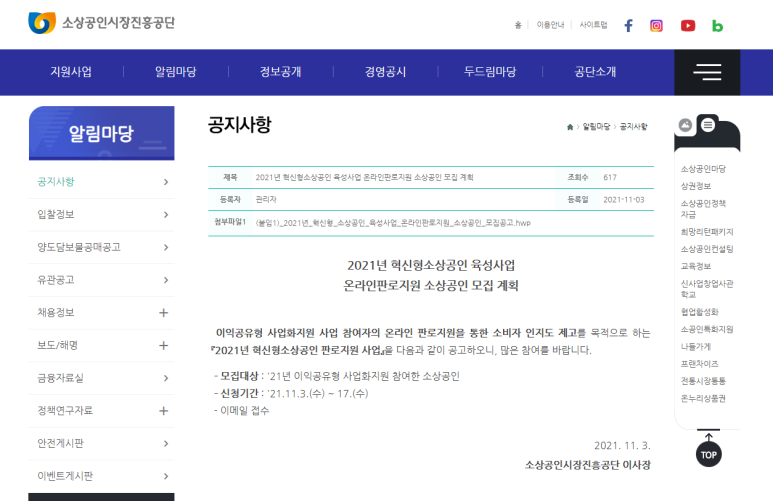Open the 알림마당 top menu
Image resolution: width=773 pixels, height=501 pixels.
(176, 72)
